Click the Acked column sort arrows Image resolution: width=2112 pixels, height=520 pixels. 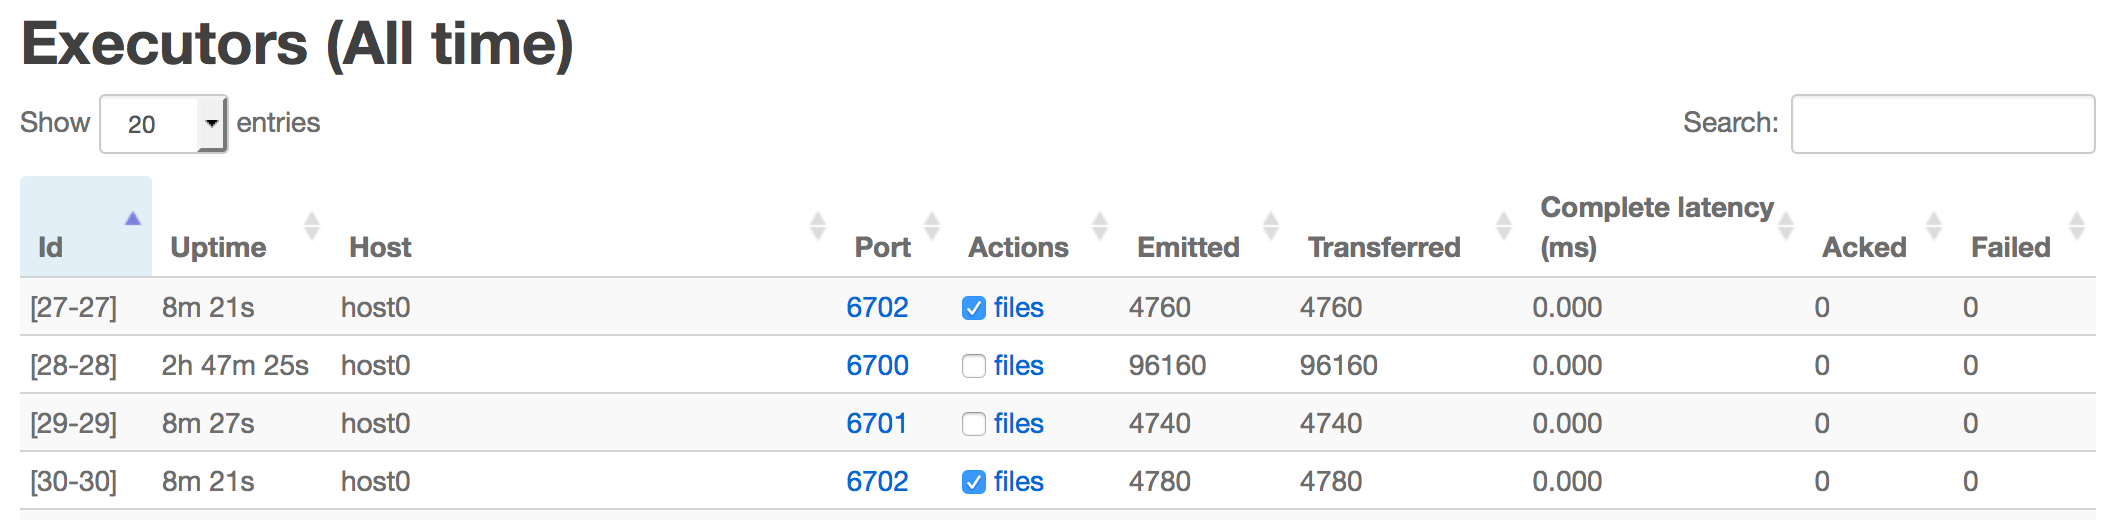1933,226
